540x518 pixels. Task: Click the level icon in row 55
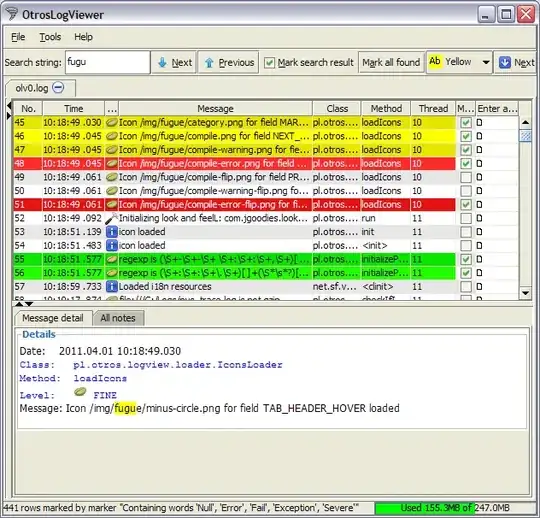[112, 259]
